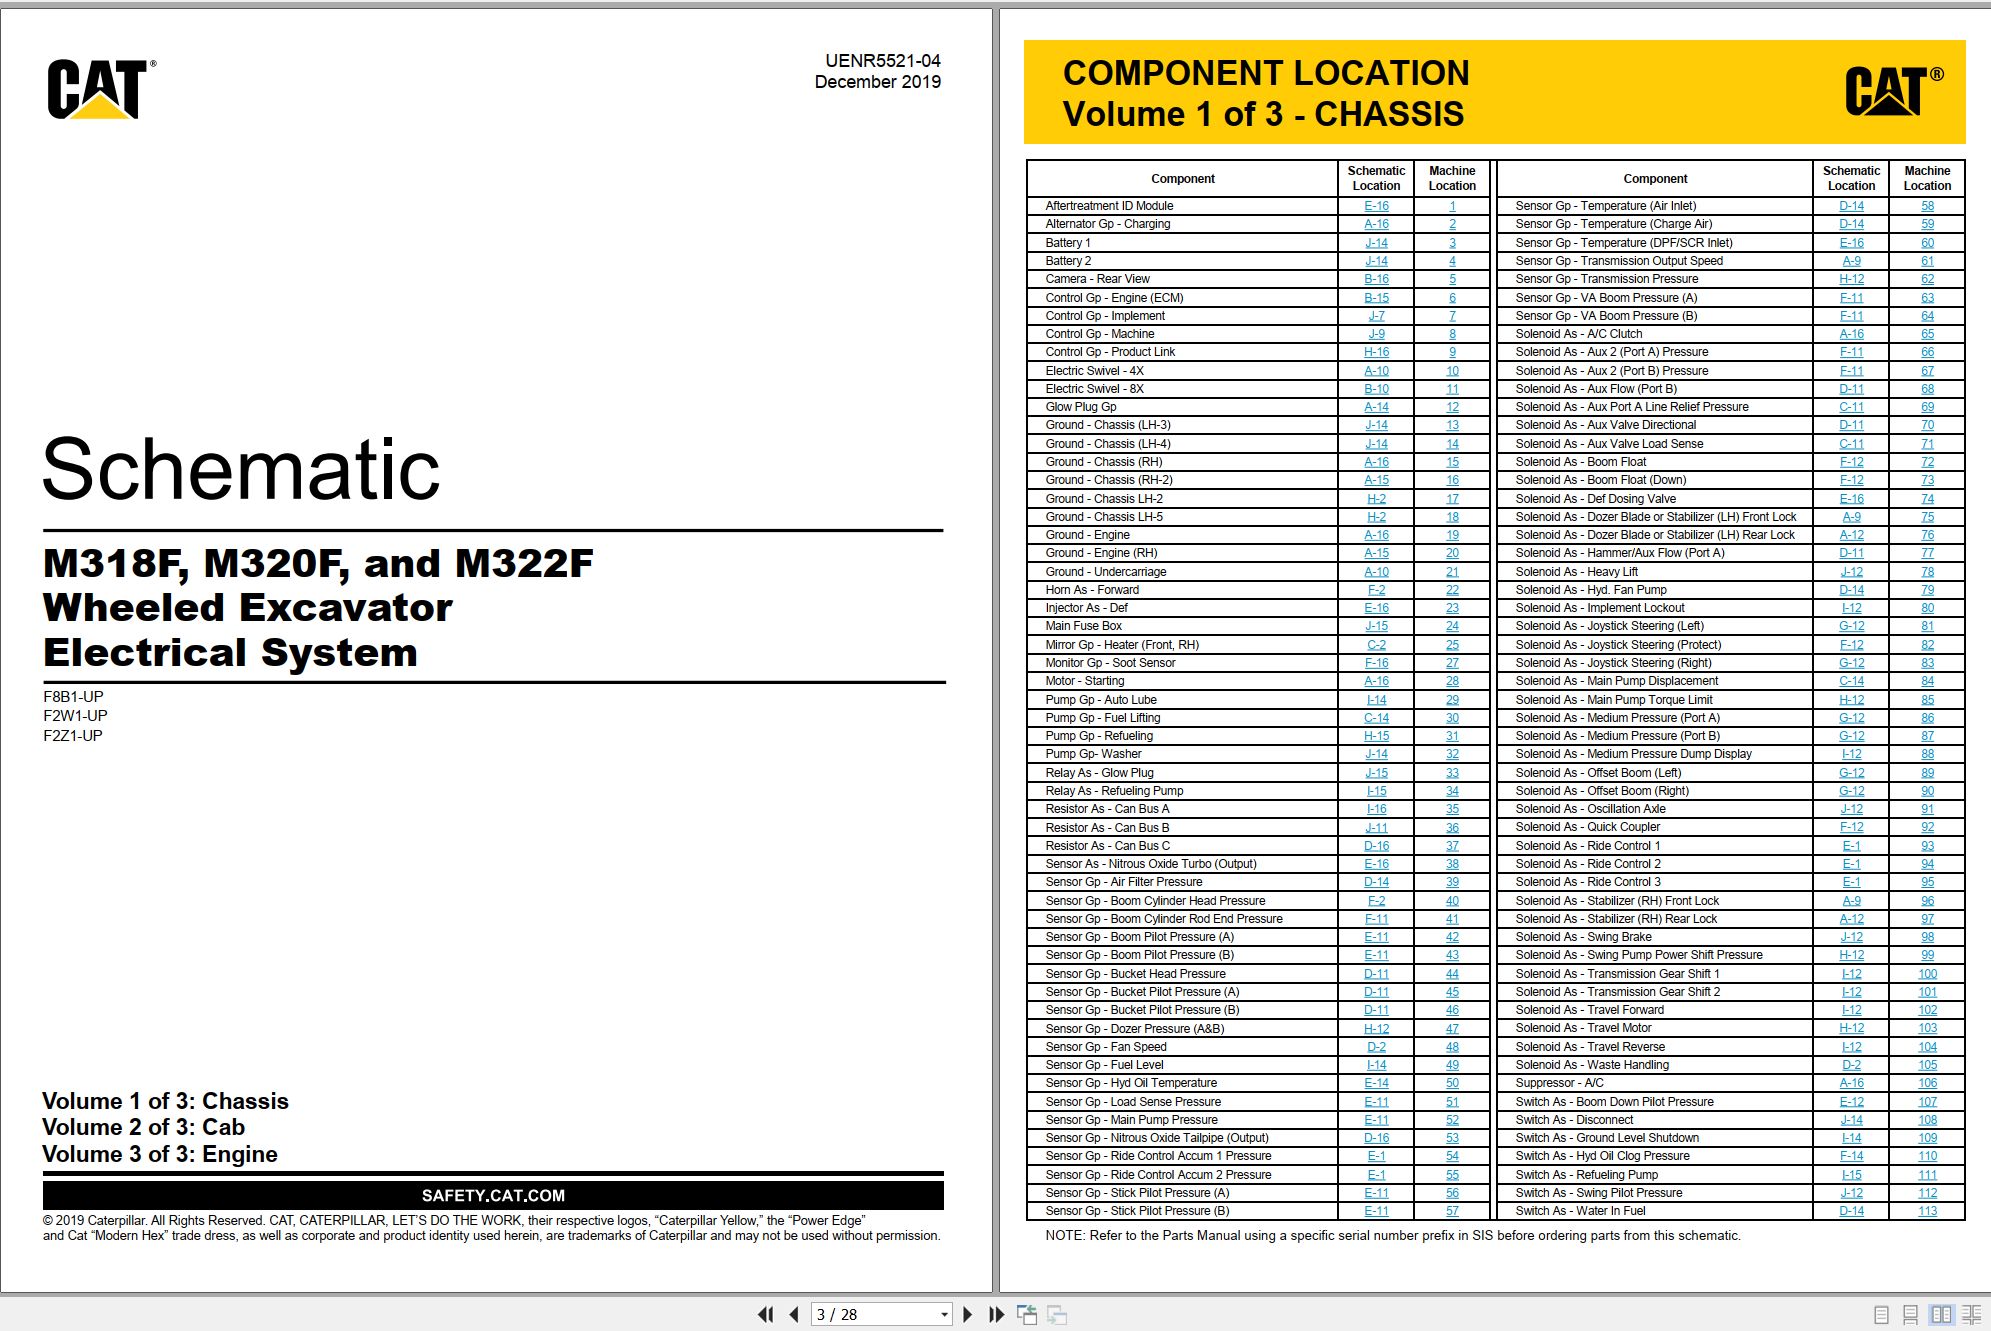Switch to single page layout

(1881, 1315)
